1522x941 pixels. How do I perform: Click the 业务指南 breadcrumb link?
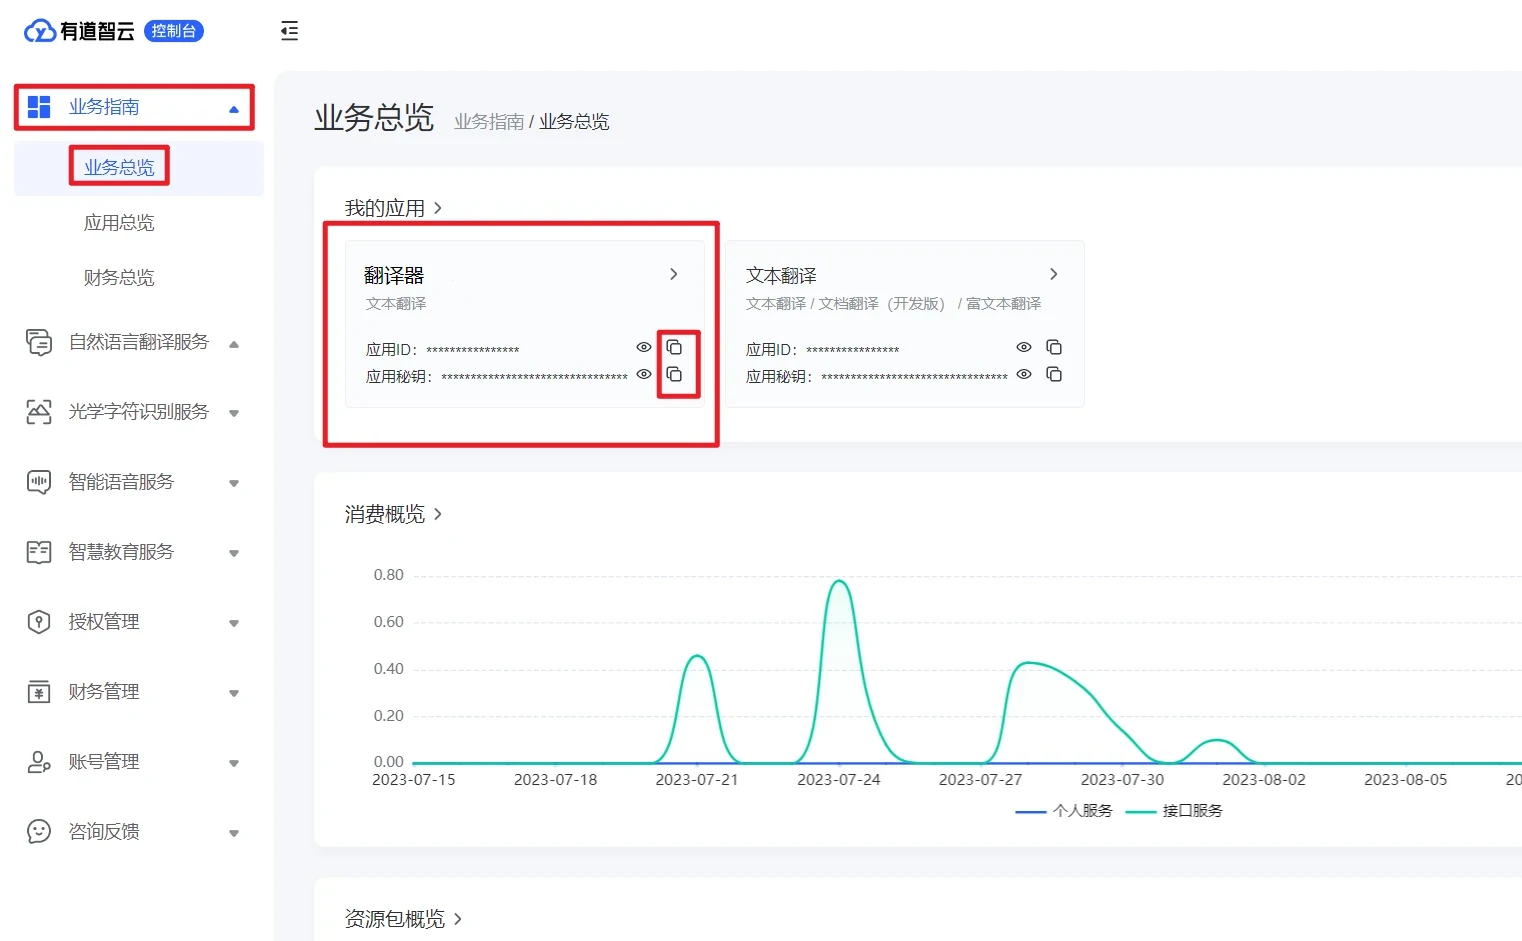(x=488, y=121)
